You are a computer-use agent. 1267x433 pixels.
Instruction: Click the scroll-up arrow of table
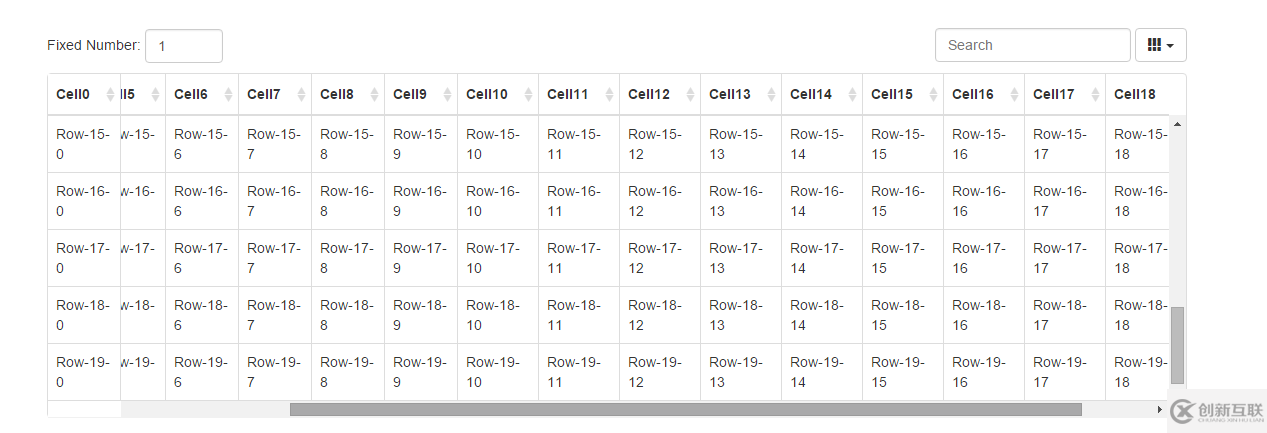tap(1177, 124)
